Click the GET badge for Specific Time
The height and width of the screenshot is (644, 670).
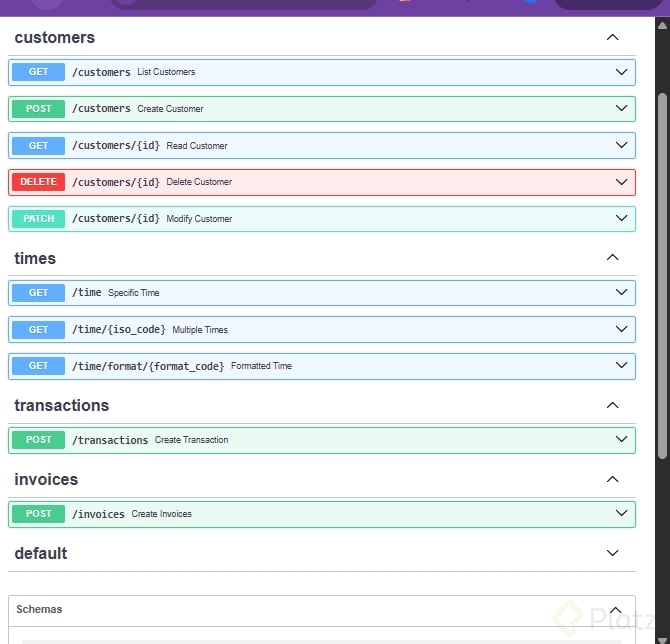[38, 293]
